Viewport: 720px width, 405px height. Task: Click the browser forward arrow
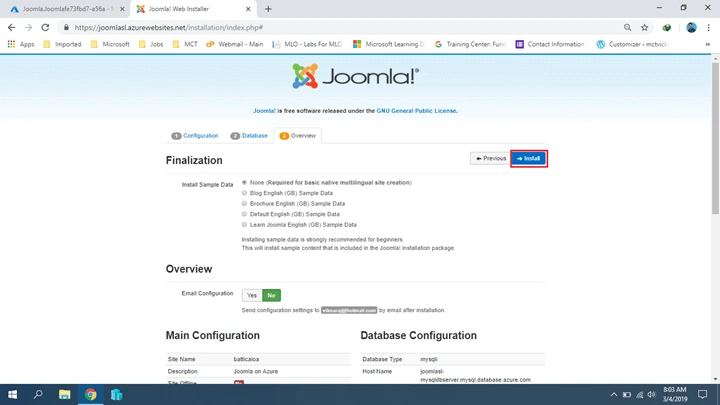(28, 28)
